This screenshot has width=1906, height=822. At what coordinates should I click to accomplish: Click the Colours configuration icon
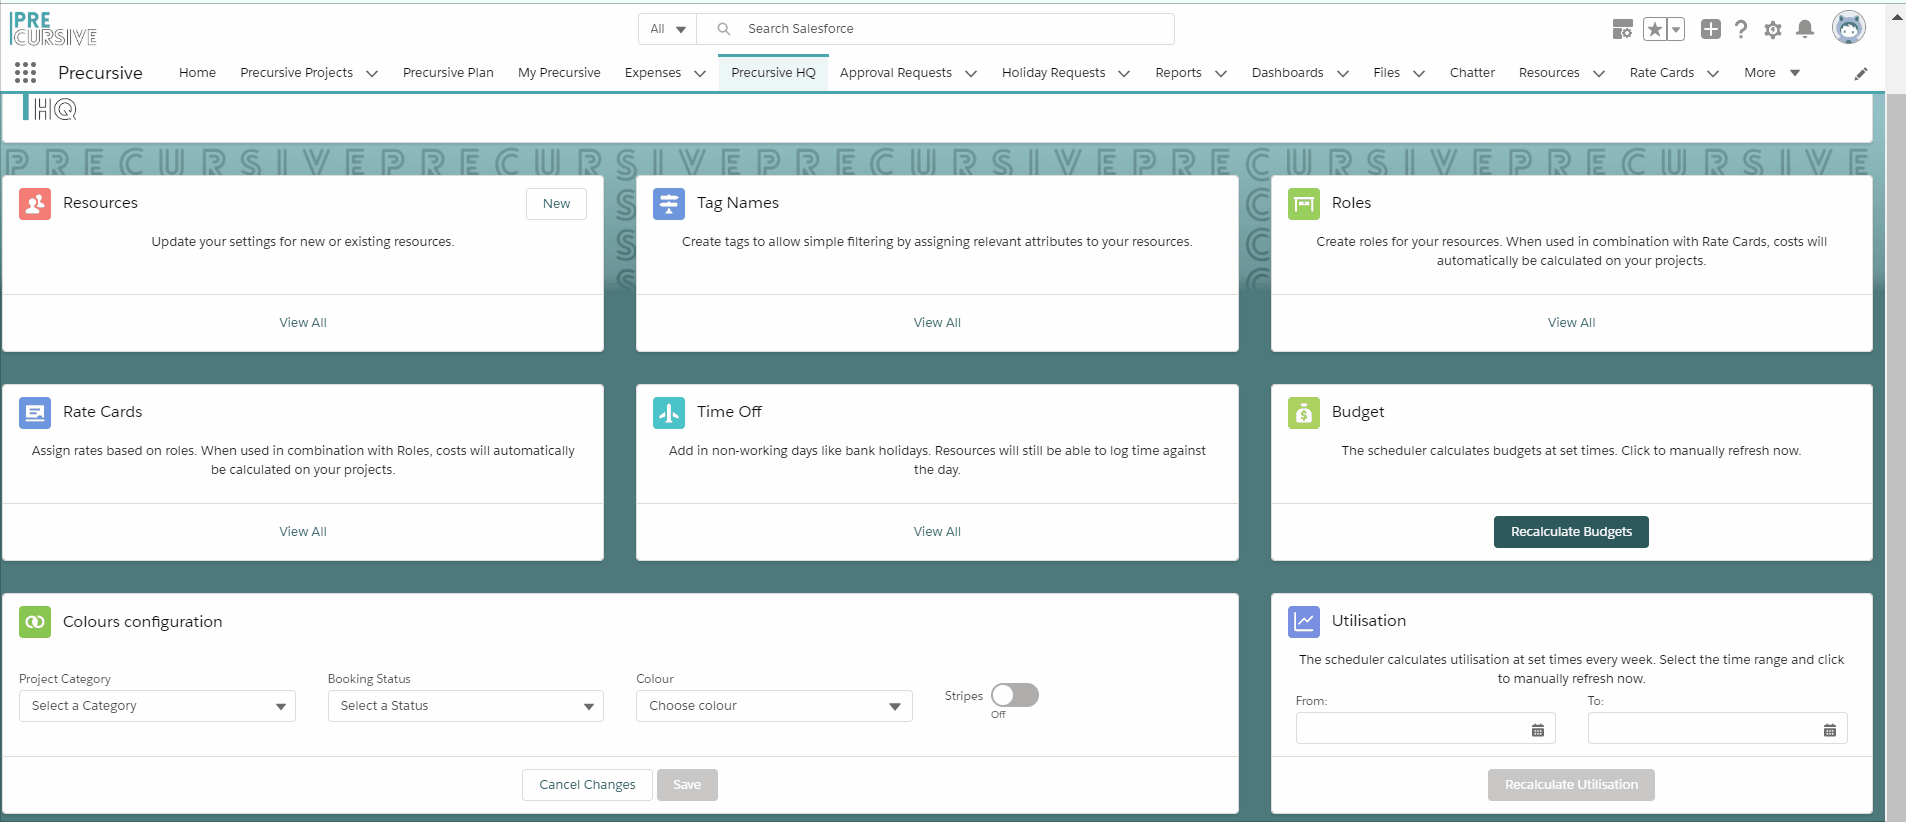coord(35,622)
